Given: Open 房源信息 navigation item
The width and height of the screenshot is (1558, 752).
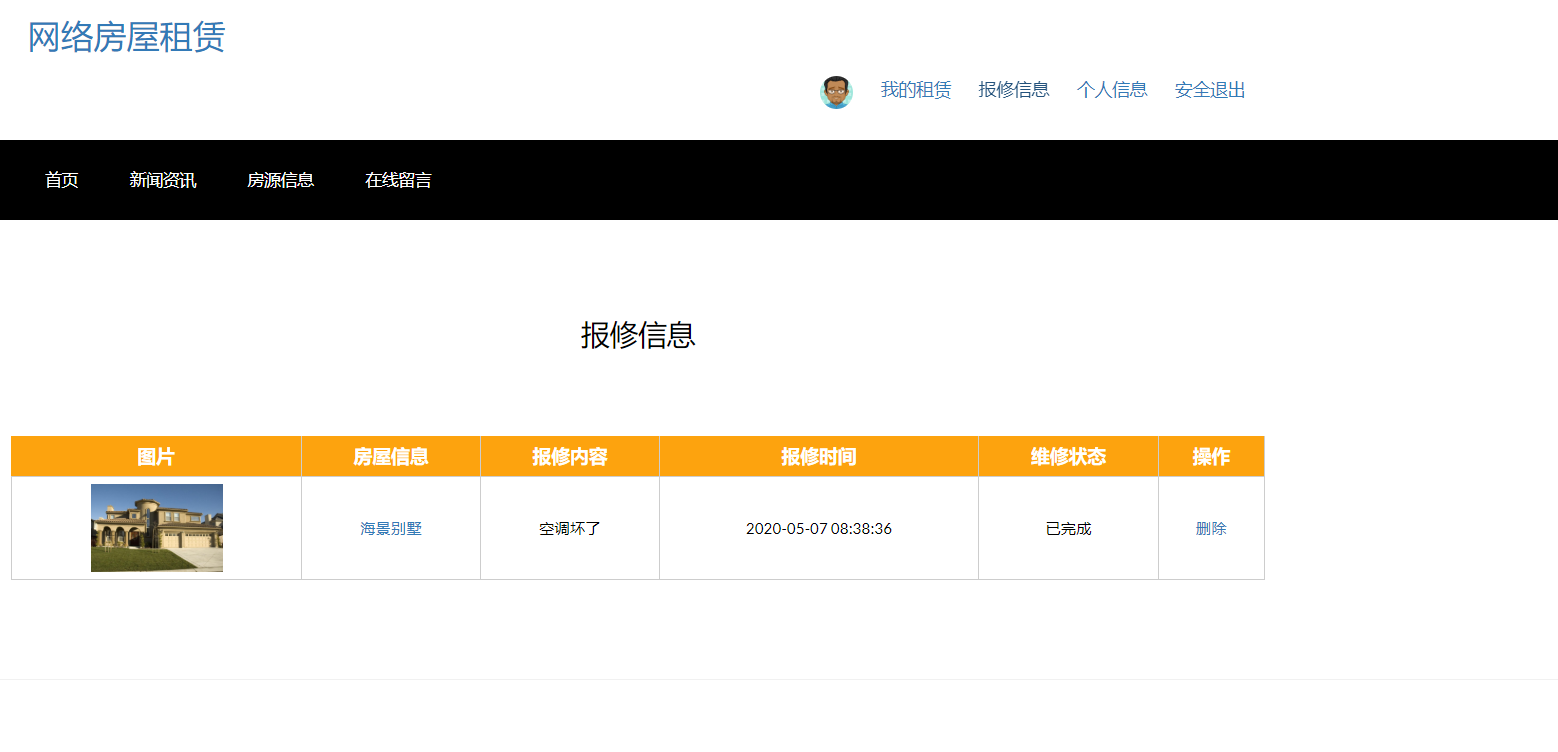Looking at the screenshot, I should (x=280, y=180).
